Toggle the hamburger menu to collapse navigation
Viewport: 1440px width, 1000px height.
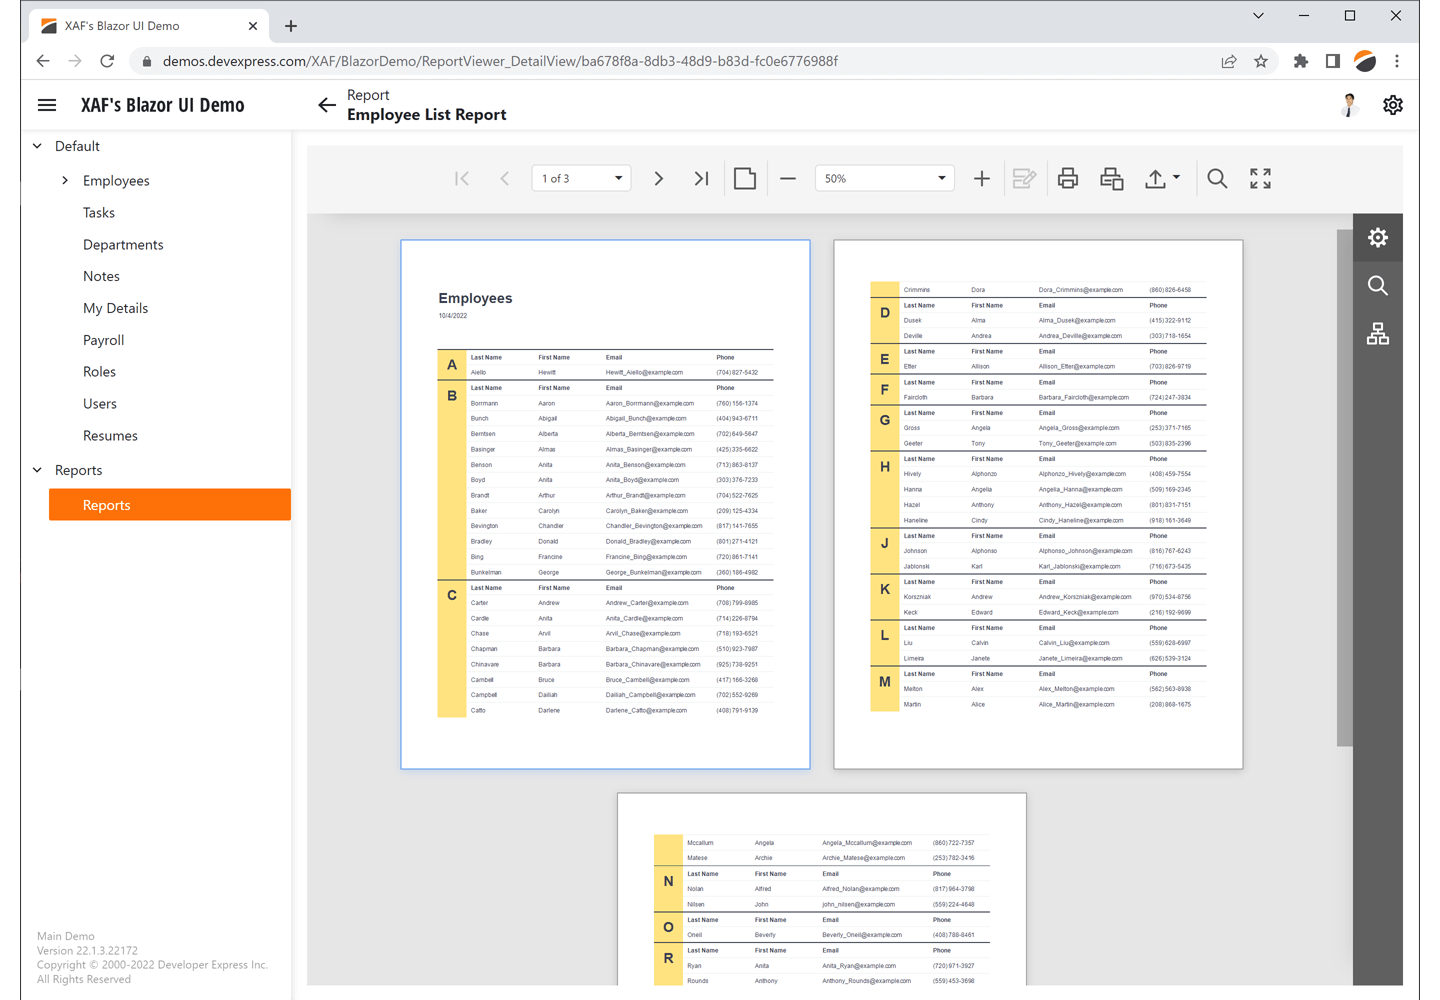tap(46, 104)
